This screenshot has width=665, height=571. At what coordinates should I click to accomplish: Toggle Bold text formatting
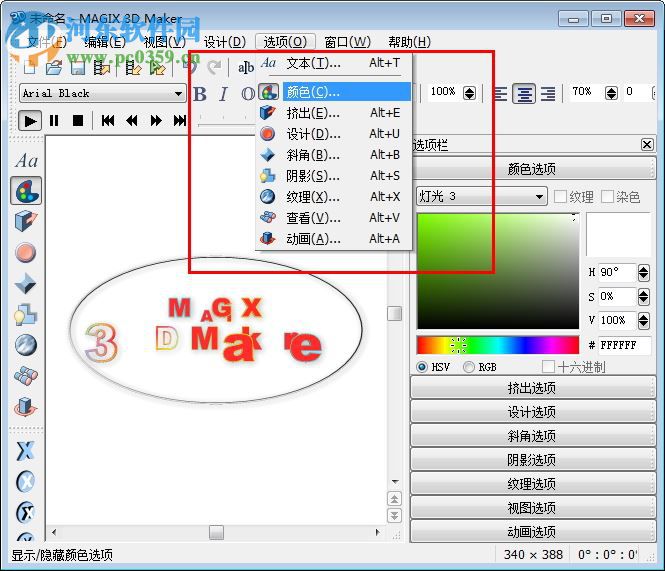[x=200, y=94]
